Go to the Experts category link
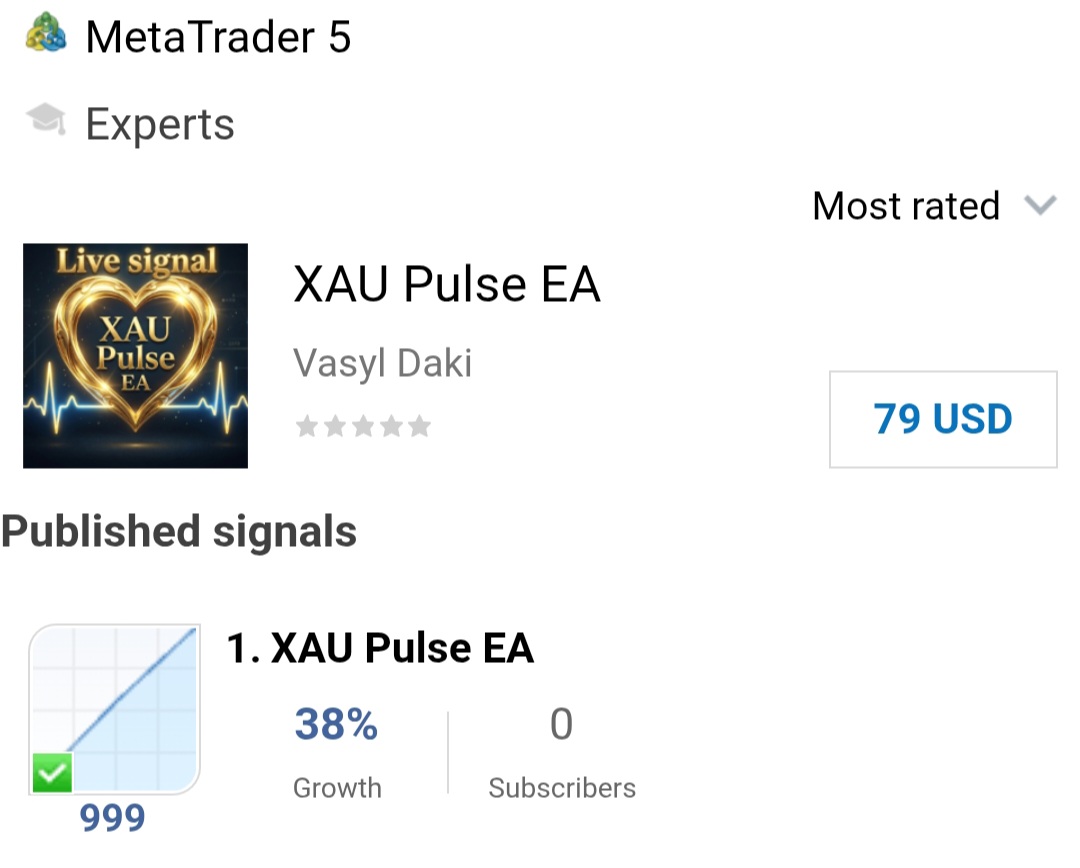 (x=160, y=125)
